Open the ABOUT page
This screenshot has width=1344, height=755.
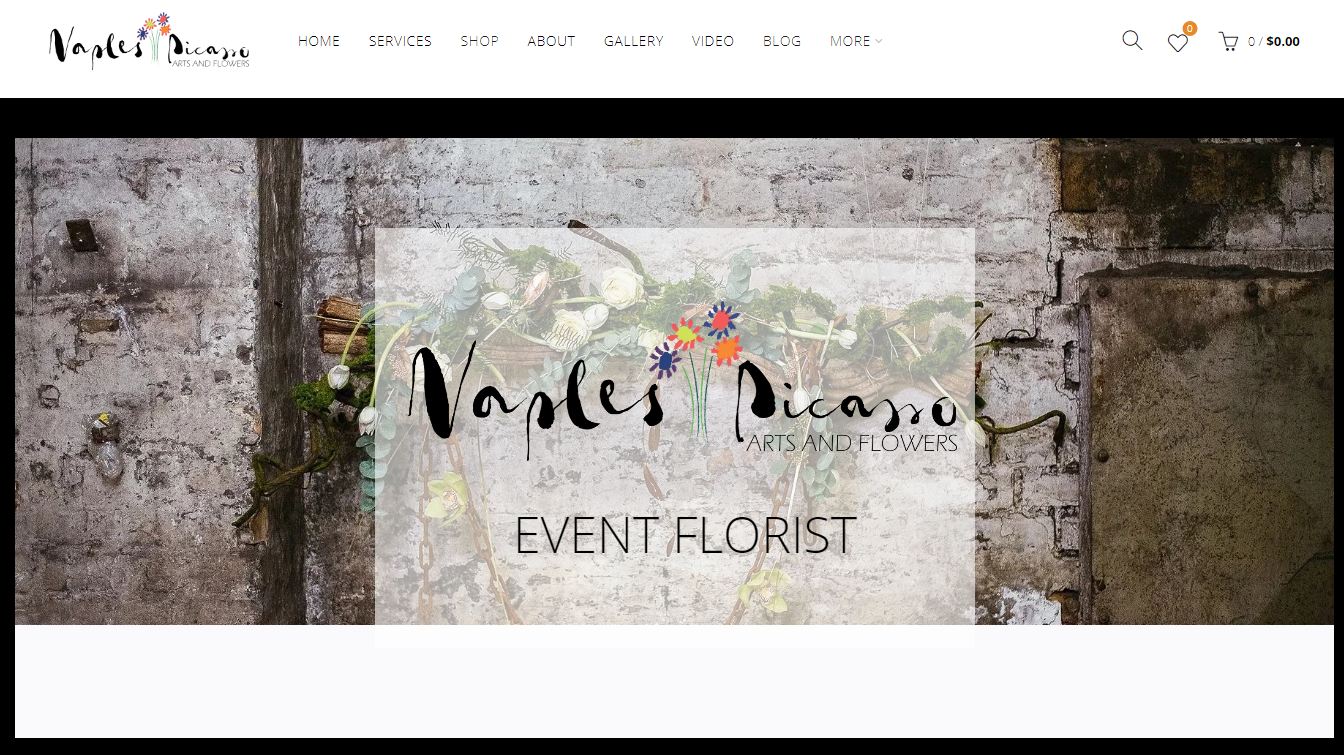551,41
